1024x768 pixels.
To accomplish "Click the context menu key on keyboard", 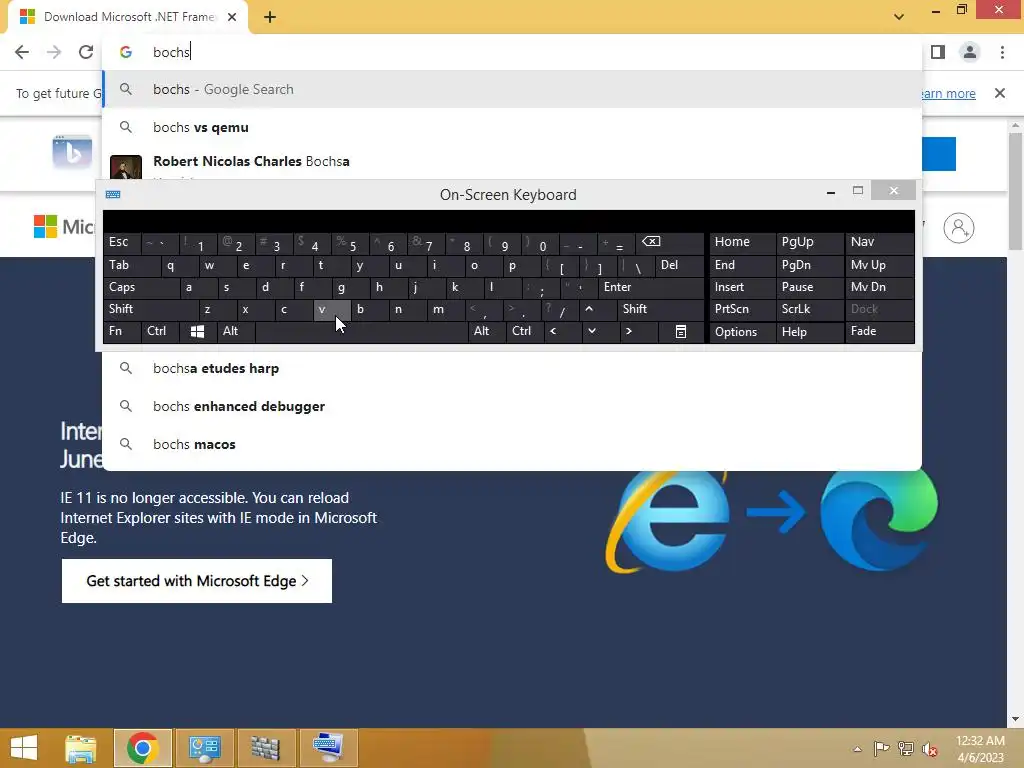I will click(x=680, y=332).
